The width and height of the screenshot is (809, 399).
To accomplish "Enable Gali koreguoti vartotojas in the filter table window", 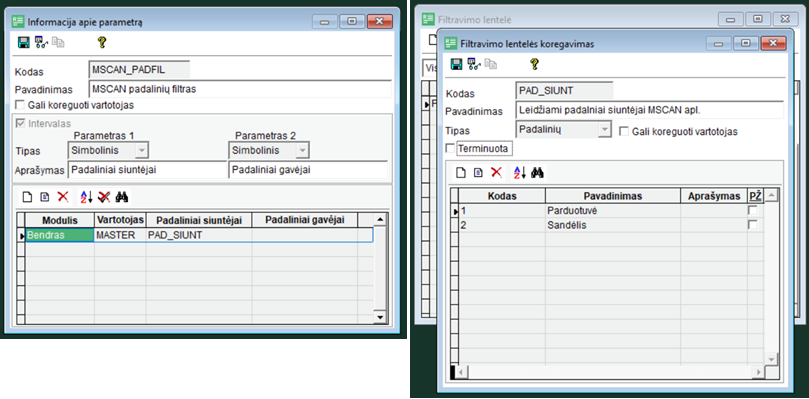I will (623, 132).
